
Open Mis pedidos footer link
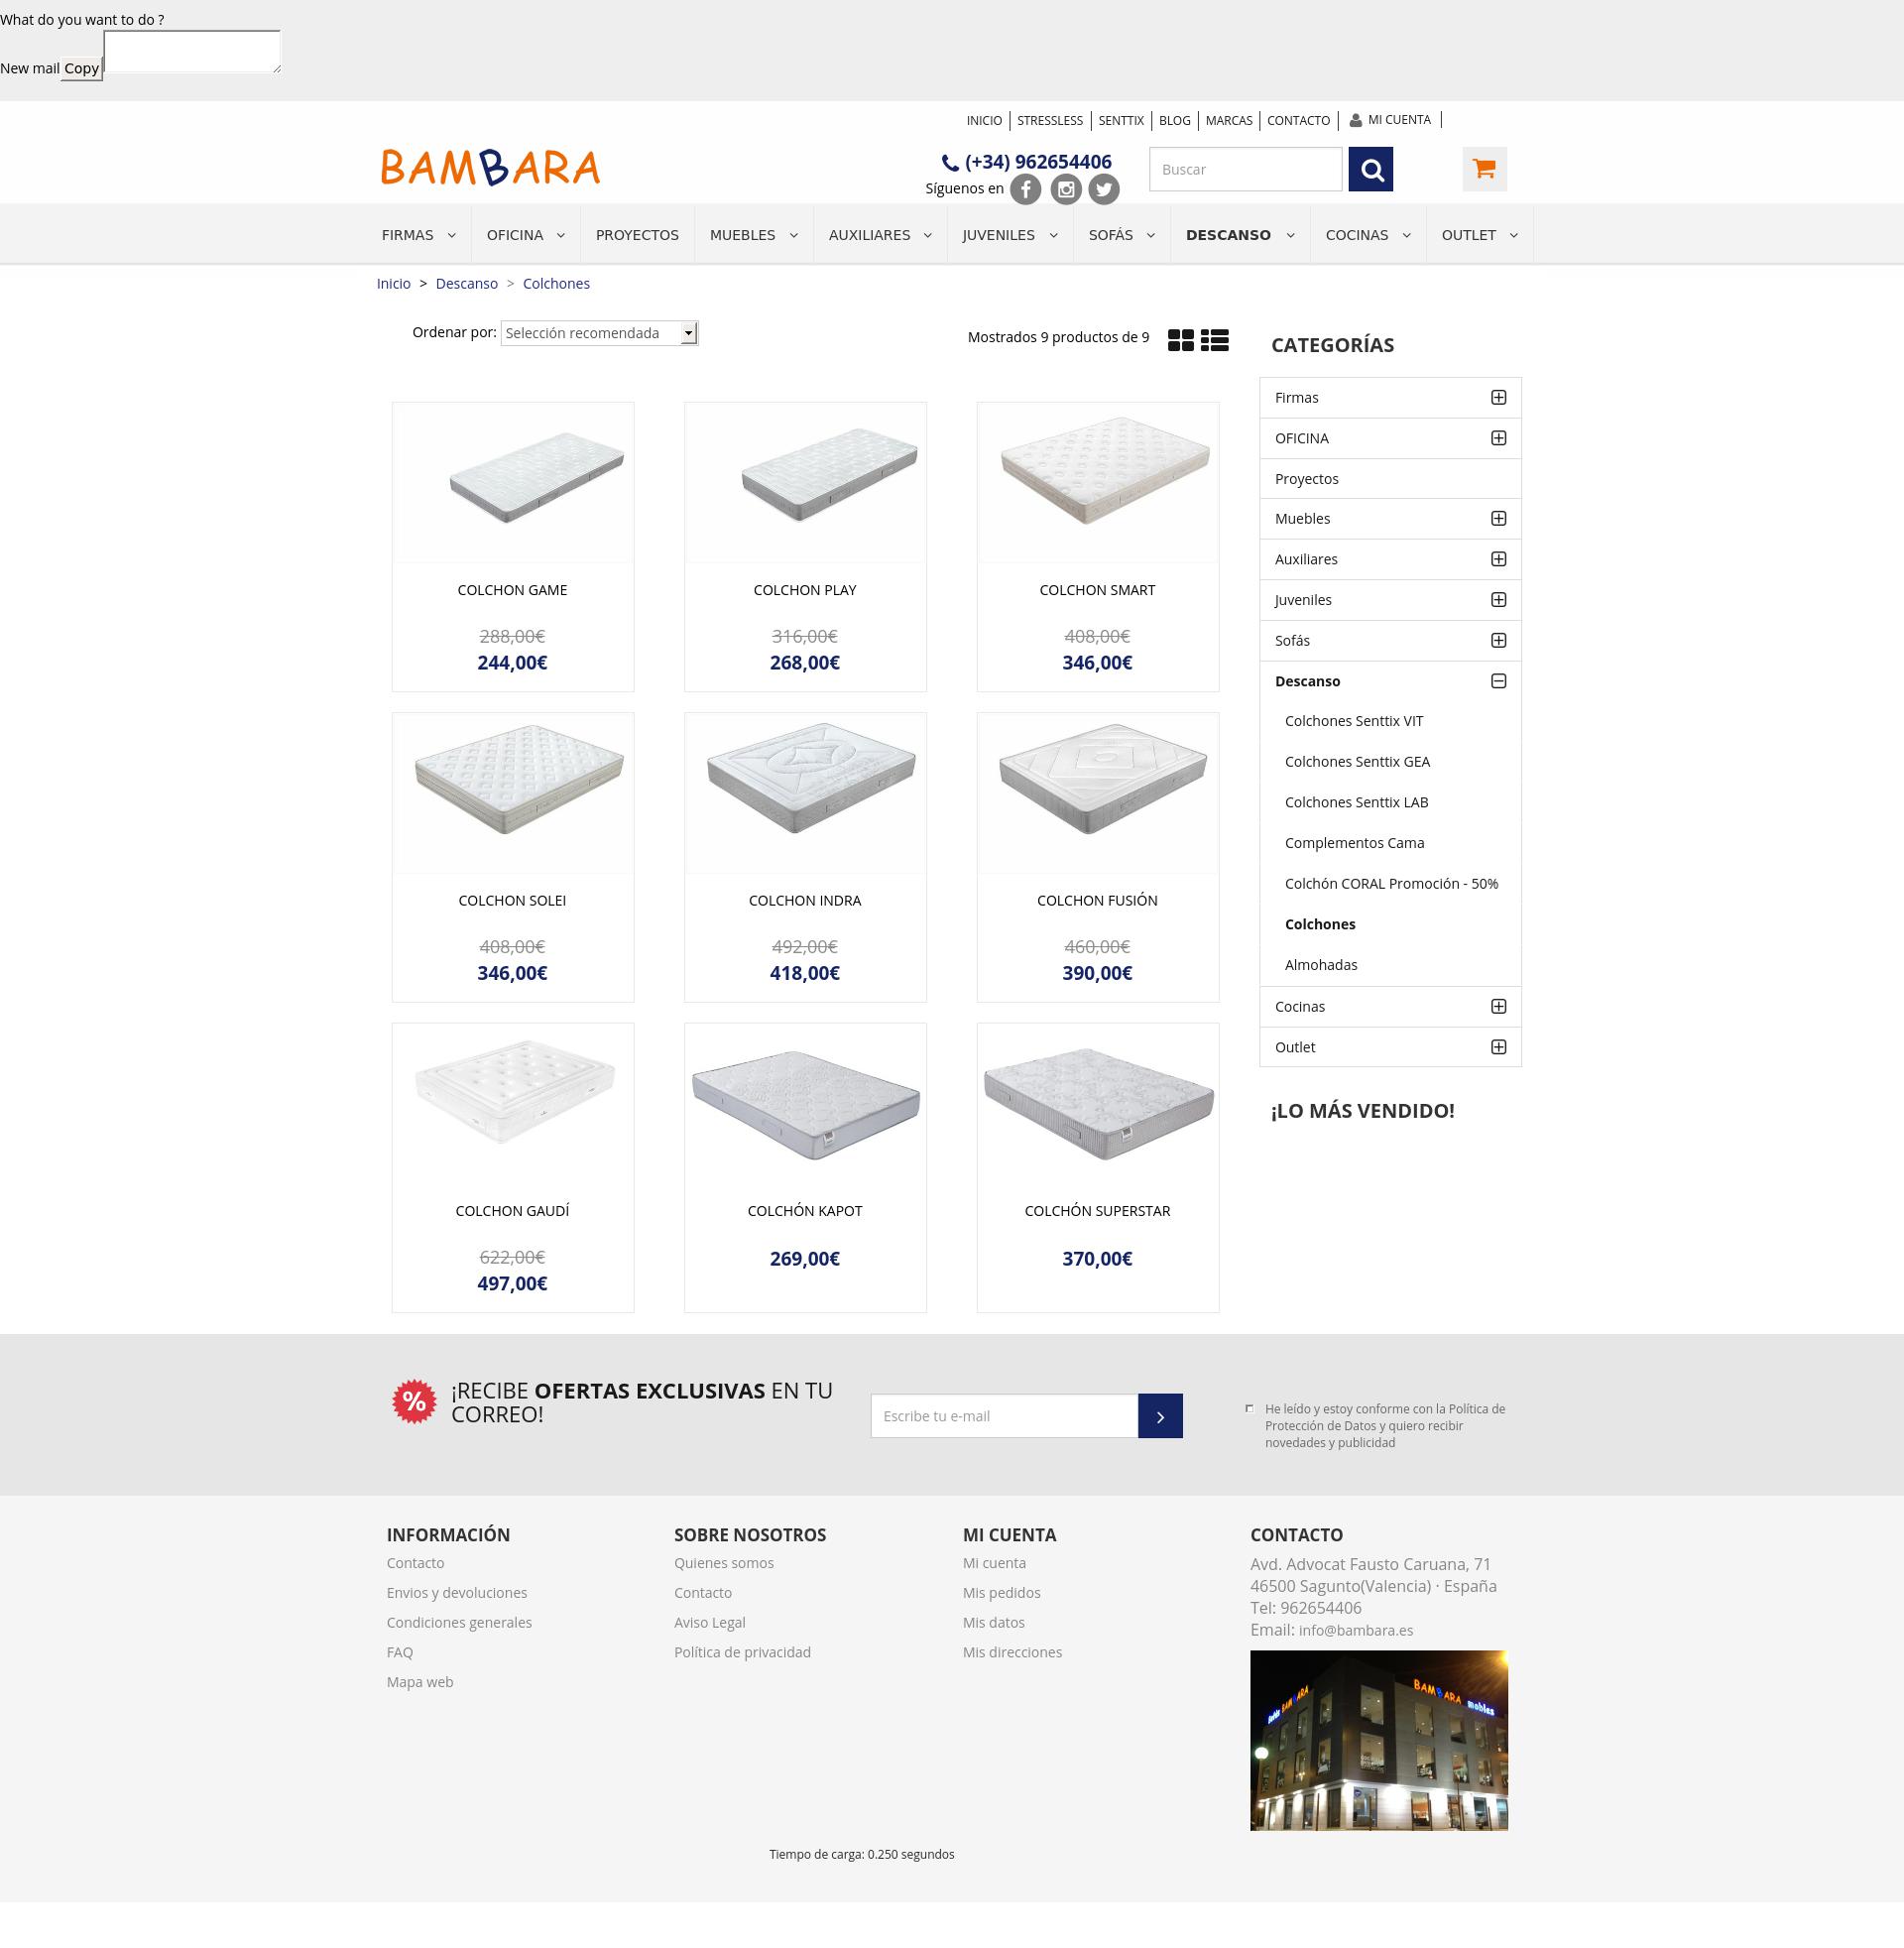click(1001, 1593)
